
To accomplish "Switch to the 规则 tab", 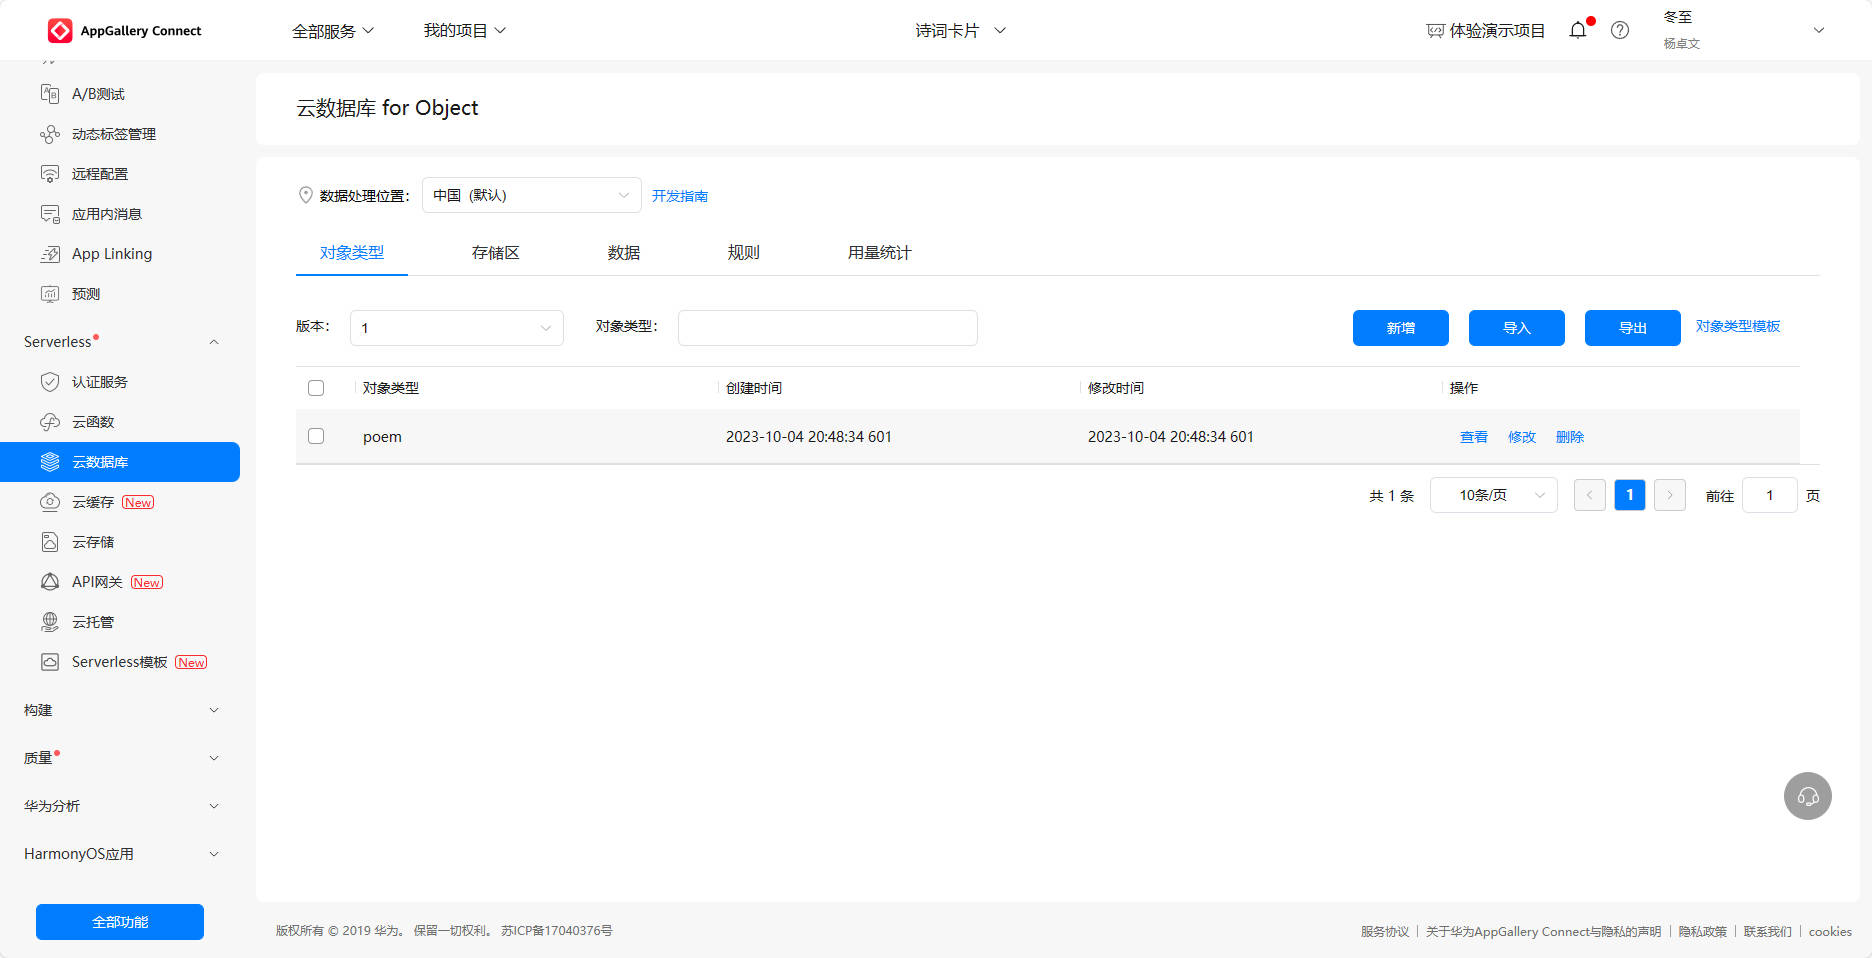I will [x=744, y=253].
